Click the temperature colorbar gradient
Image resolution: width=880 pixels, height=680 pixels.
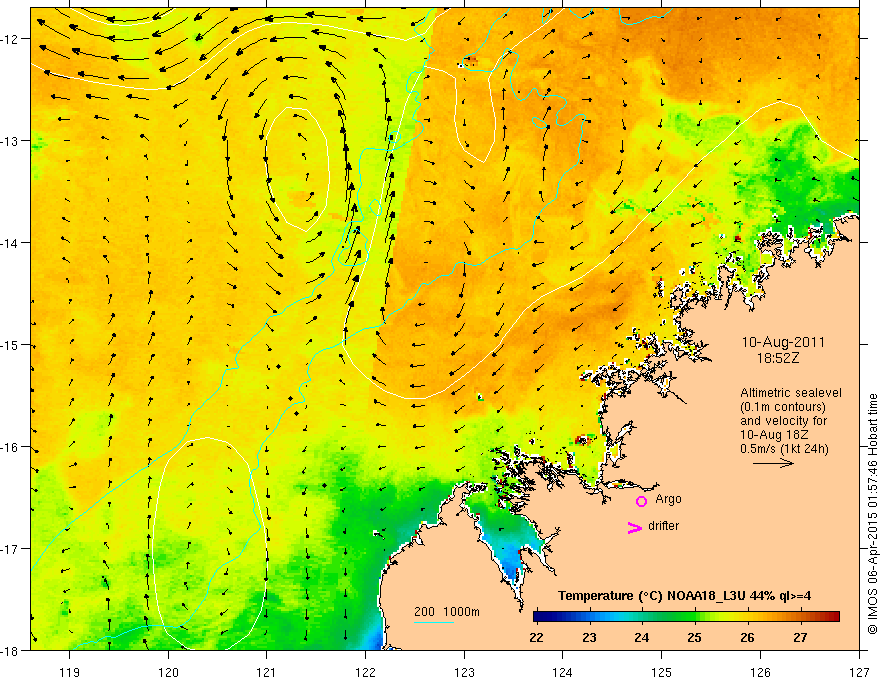point(686,617)
